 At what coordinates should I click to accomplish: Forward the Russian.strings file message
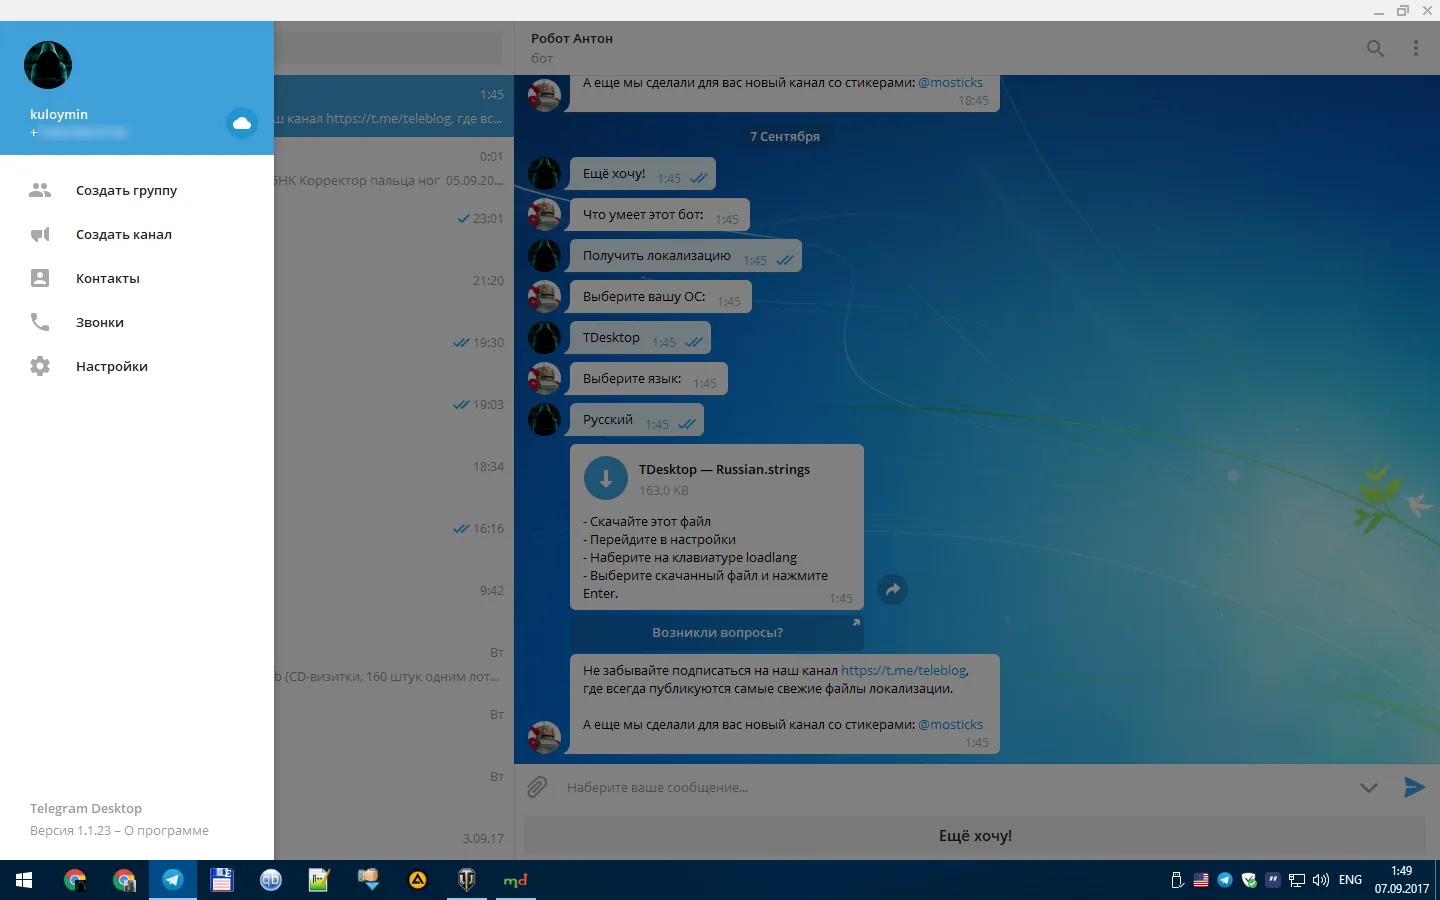[893, 589]
